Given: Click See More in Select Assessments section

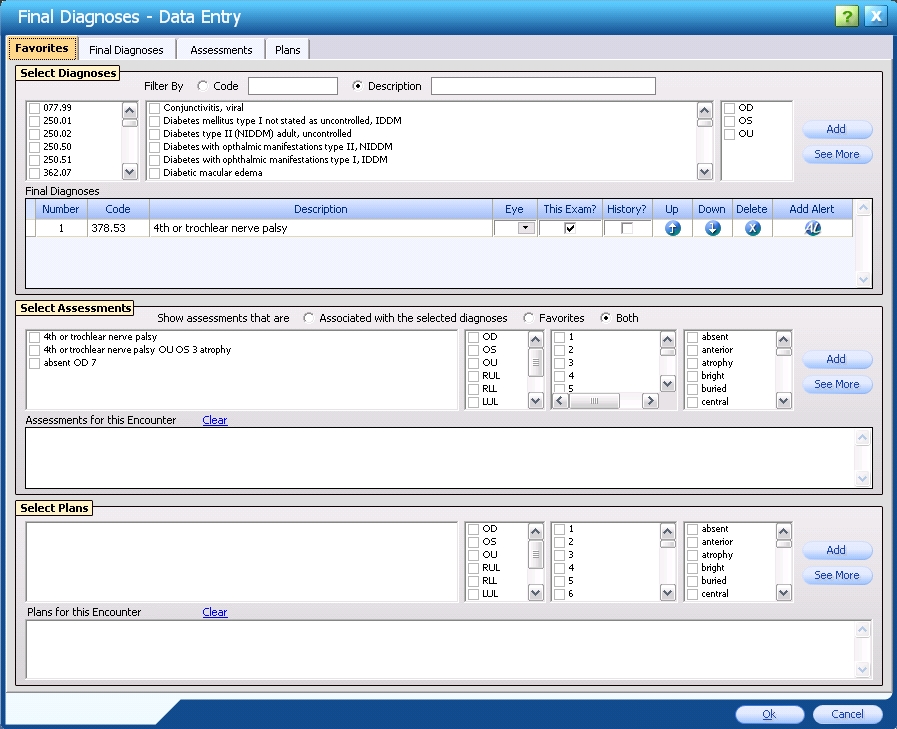Looking at the screenshot, I should 837,385.
